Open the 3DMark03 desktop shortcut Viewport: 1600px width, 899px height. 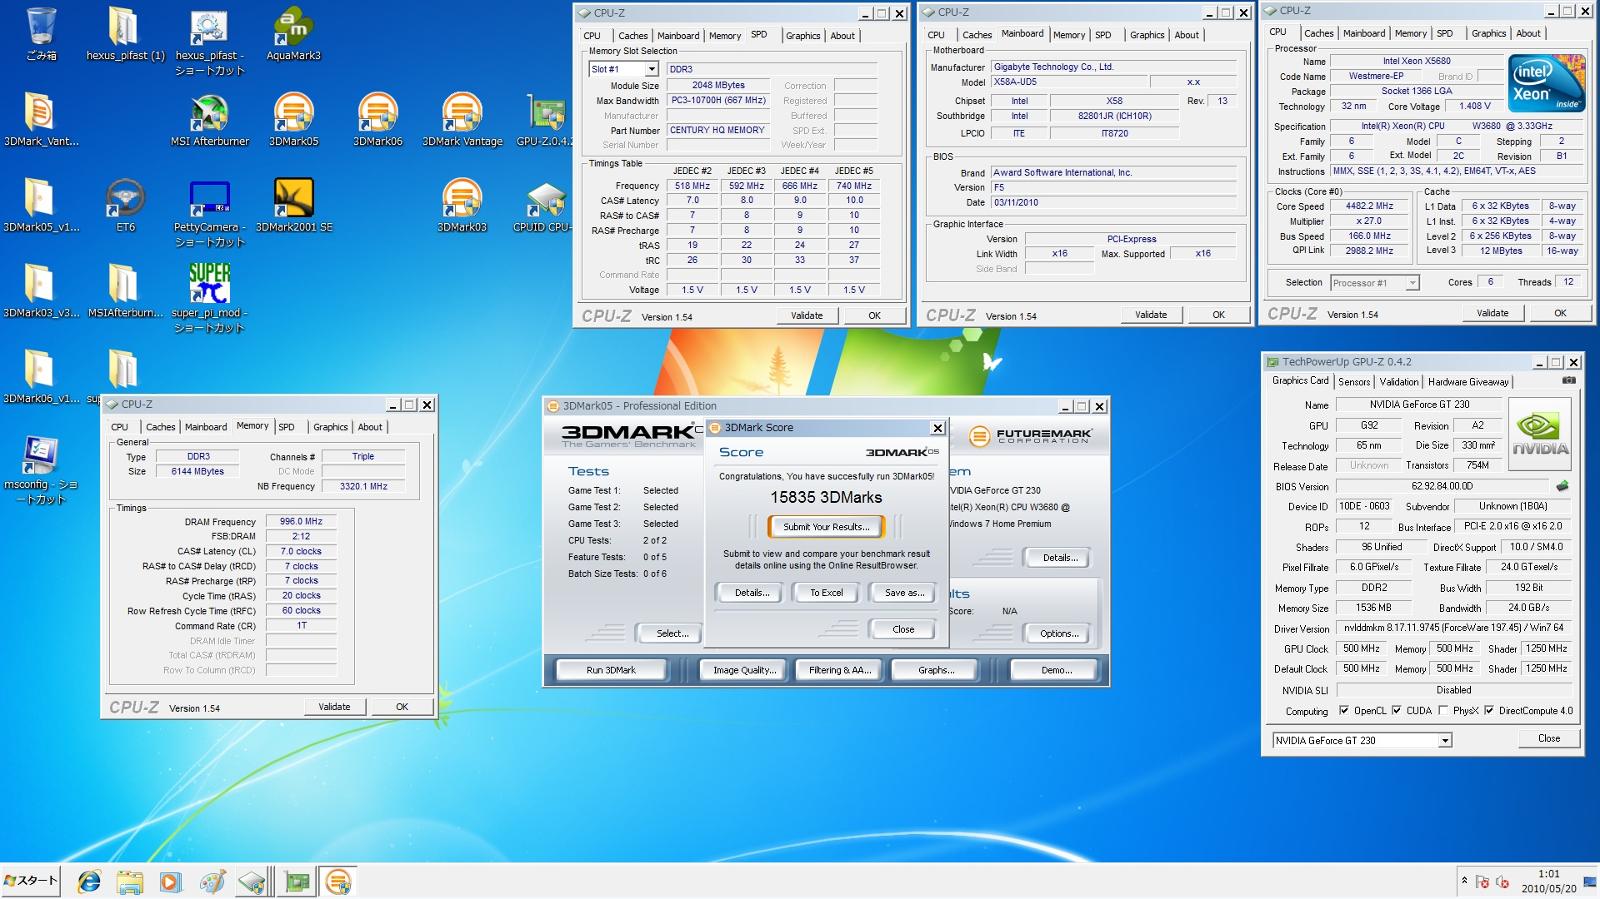461,206
